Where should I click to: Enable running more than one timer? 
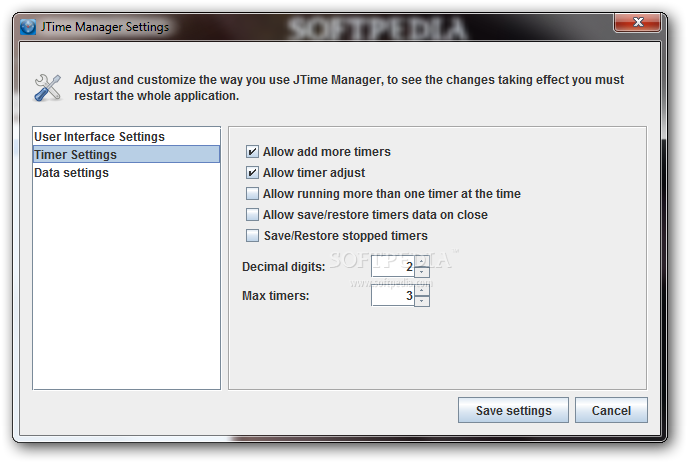pyautogui.click(x=252, y=194)
